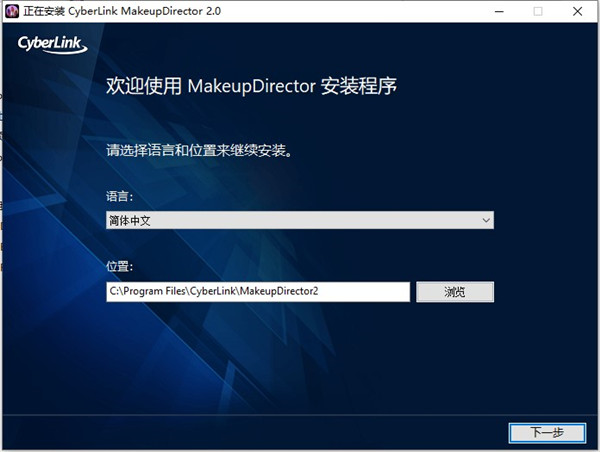The image size is (600, 452).
Task: Click the end of the MakeupDirector2 path text
Action: (319, 291)
